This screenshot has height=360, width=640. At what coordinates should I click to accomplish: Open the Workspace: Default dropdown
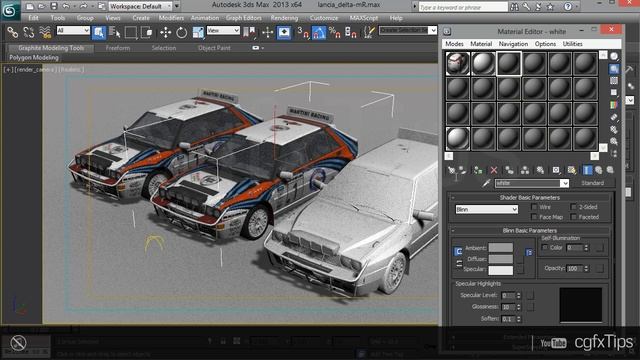point(140,6)
